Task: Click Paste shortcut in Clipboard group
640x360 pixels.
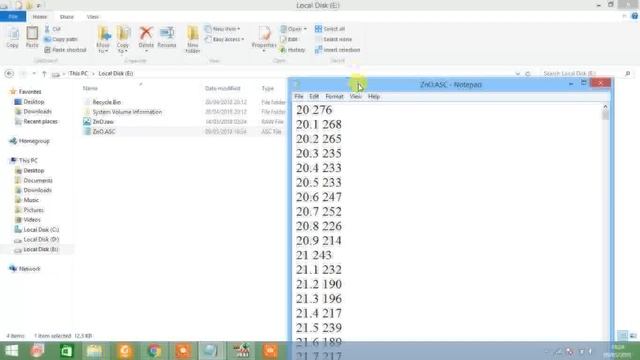Action: [65, 50]
